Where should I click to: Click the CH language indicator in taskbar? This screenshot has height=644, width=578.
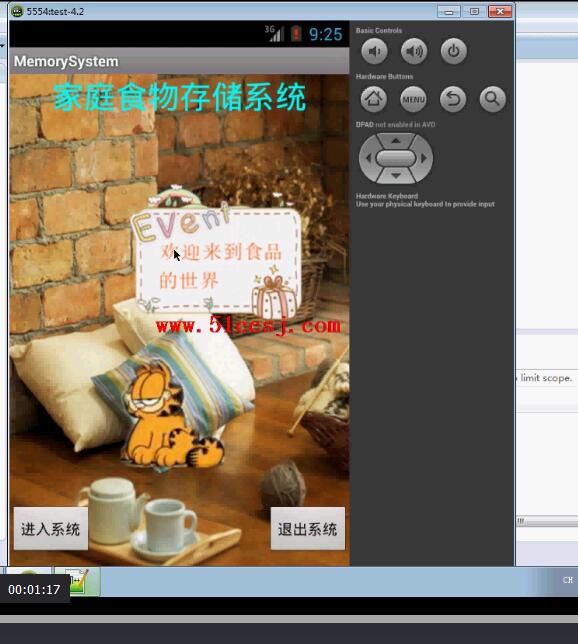coord(568,580)
